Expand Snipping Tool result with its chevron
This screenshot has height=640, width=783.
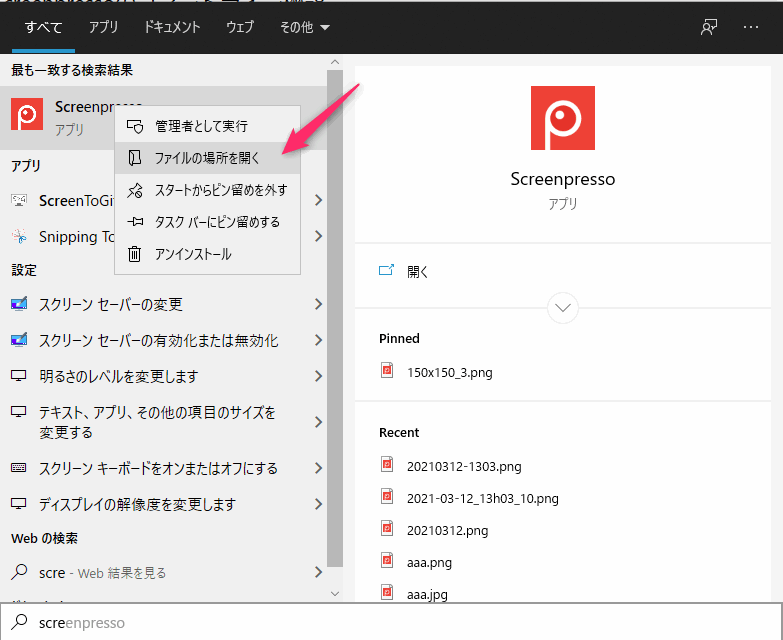tap(319, 236)
